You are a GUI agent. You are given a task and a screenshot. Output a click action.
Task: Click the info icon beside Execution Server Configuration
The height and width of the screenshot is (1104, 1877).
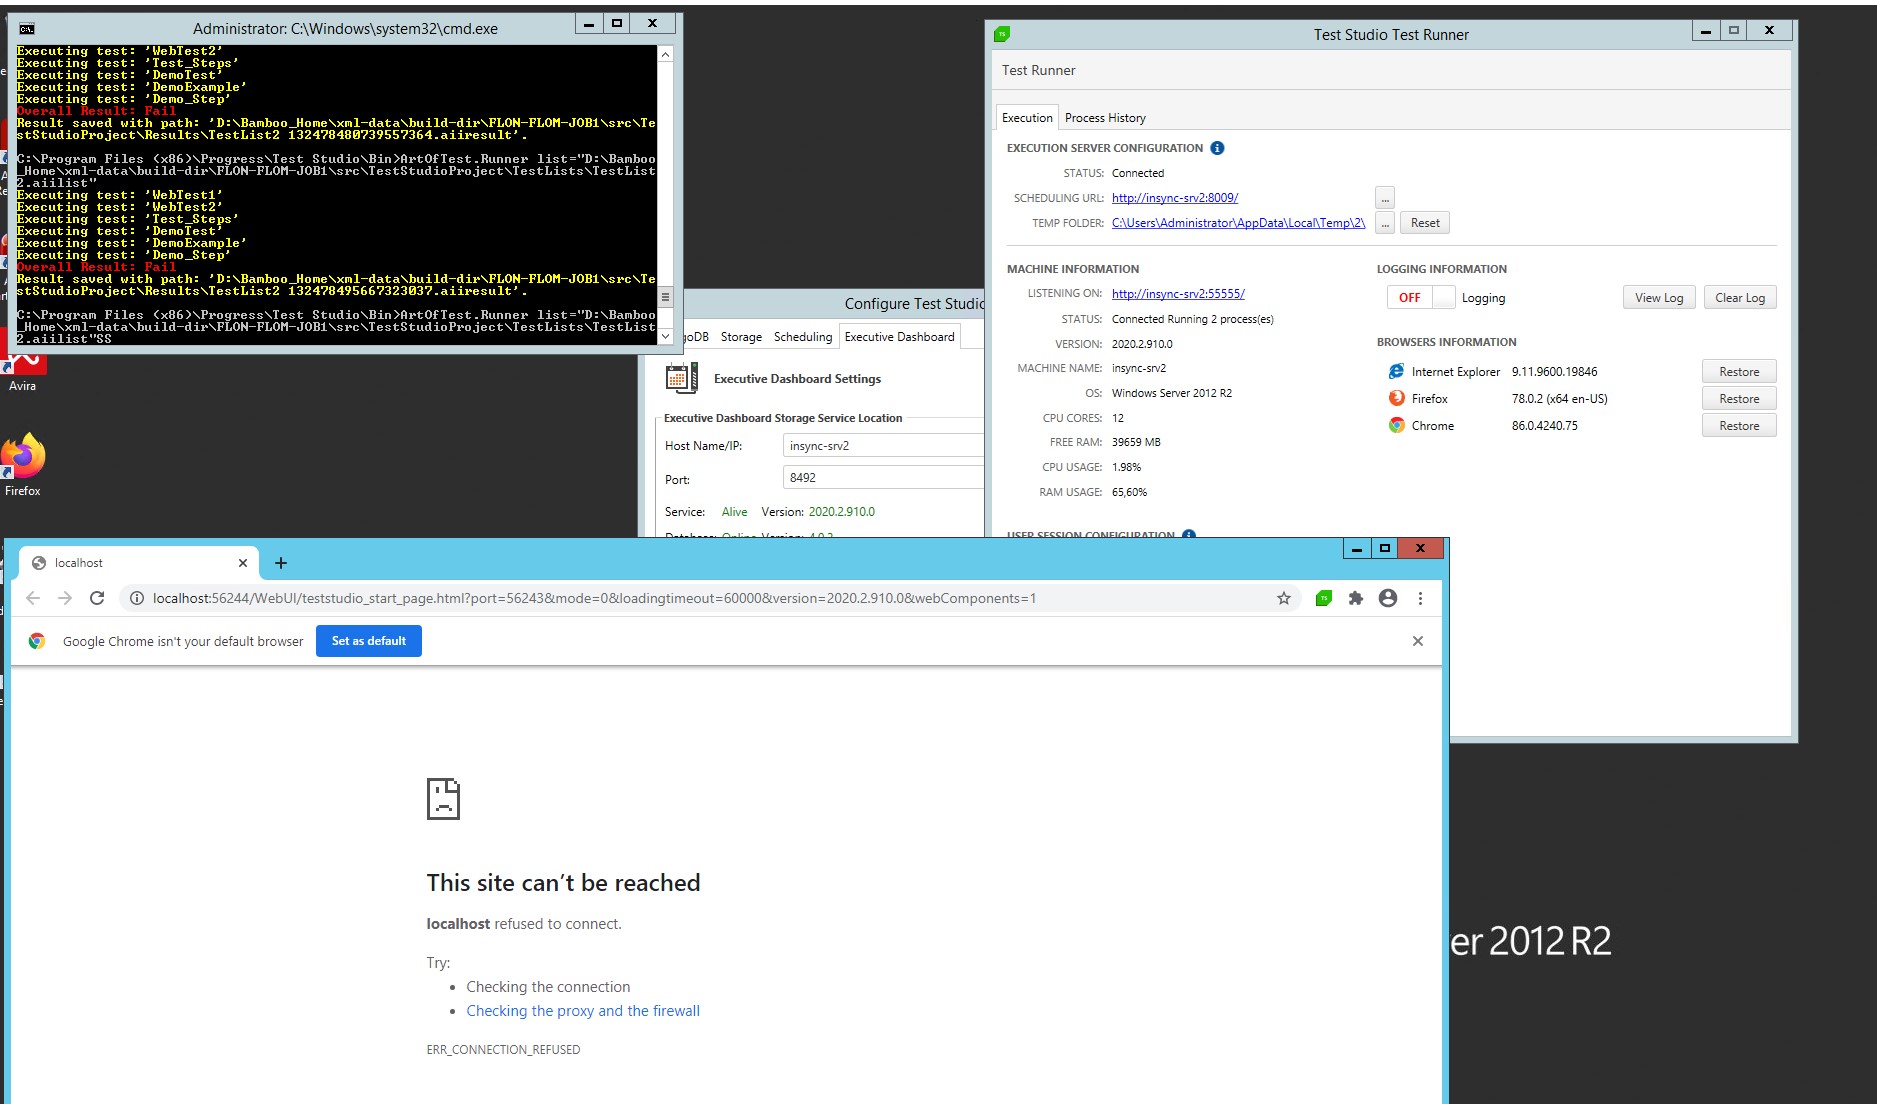pyautogui.click(x=1217, y=148)
